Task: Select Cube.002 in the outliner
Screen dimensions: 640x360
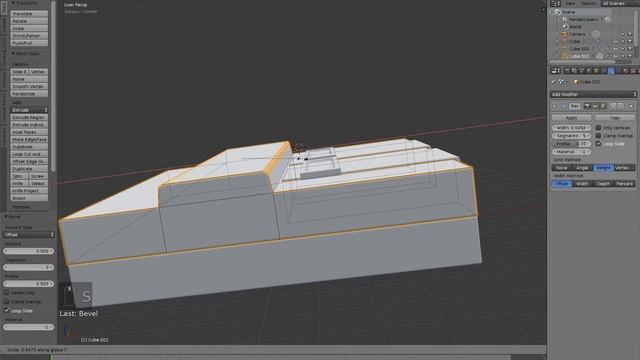Action: point(579,56)
